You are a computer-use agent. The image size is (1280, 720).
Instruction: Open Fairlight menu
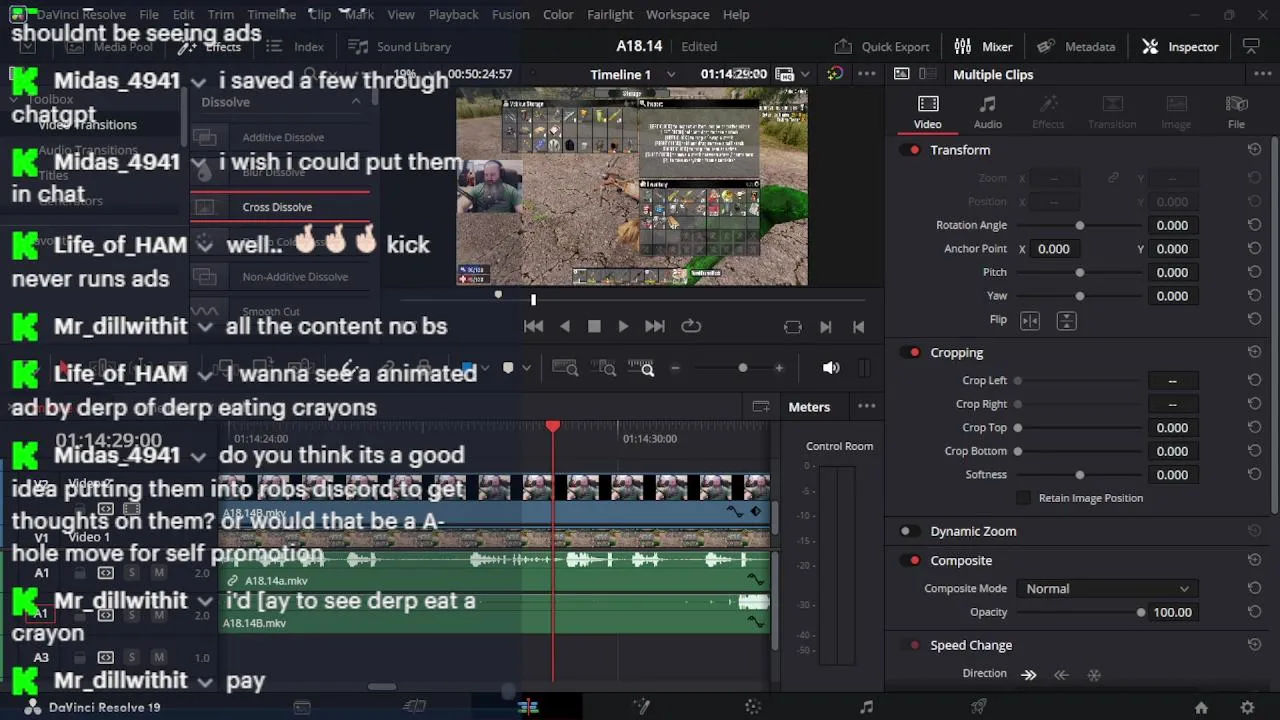pos(610,14)
